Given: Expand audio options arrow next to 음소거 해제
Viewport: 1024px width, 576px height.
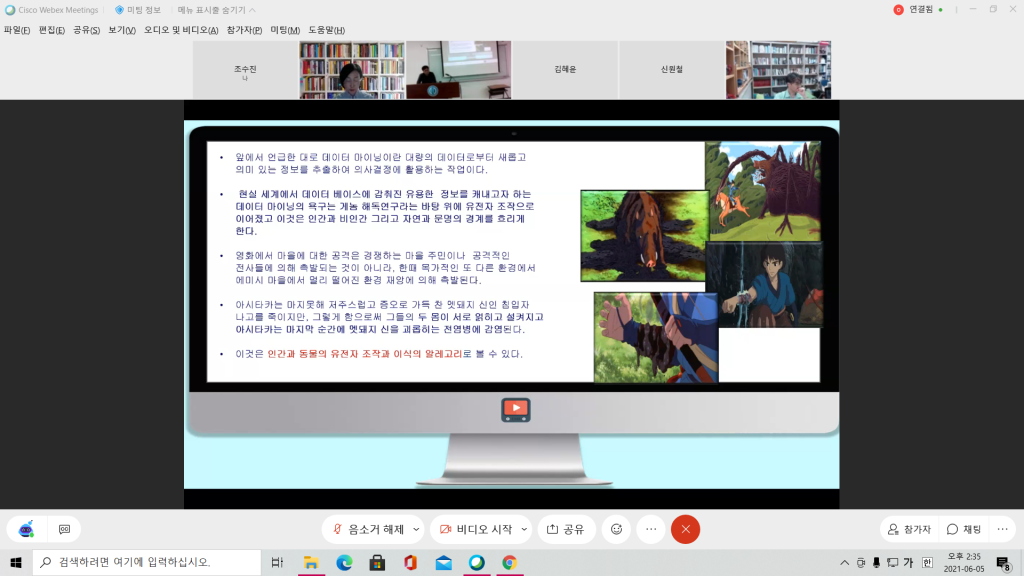Looking at the screenshot, I should 416,529.
